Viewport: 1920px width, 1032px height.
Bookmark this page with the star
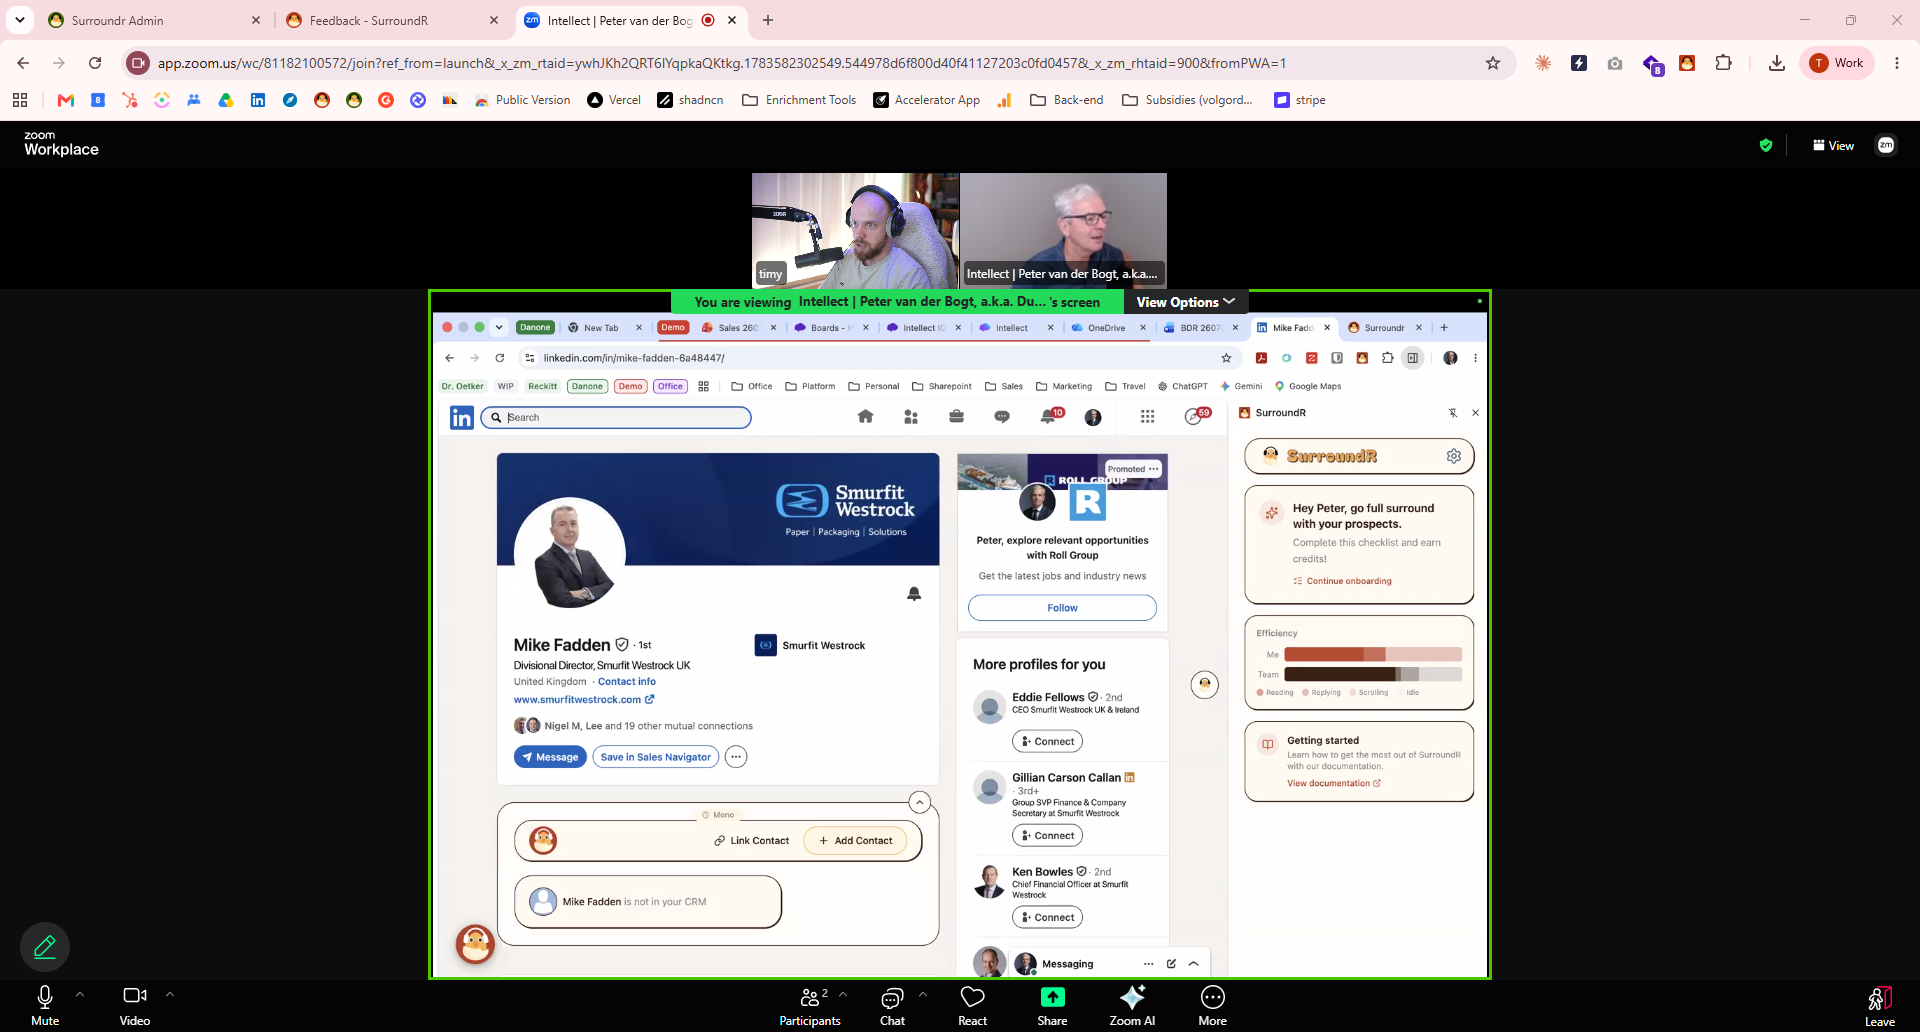point(1493,63)
